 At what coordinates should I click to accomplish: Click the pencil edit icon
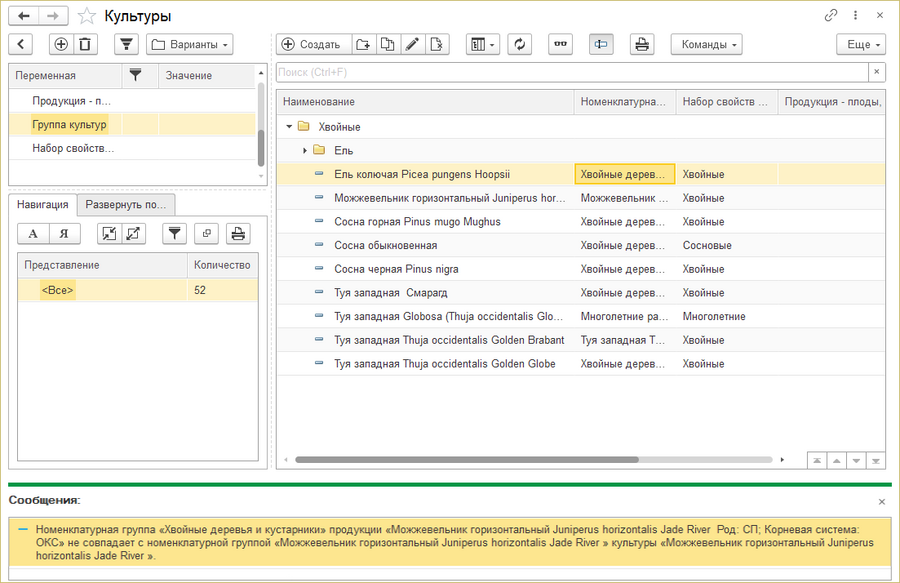point(411,44)
